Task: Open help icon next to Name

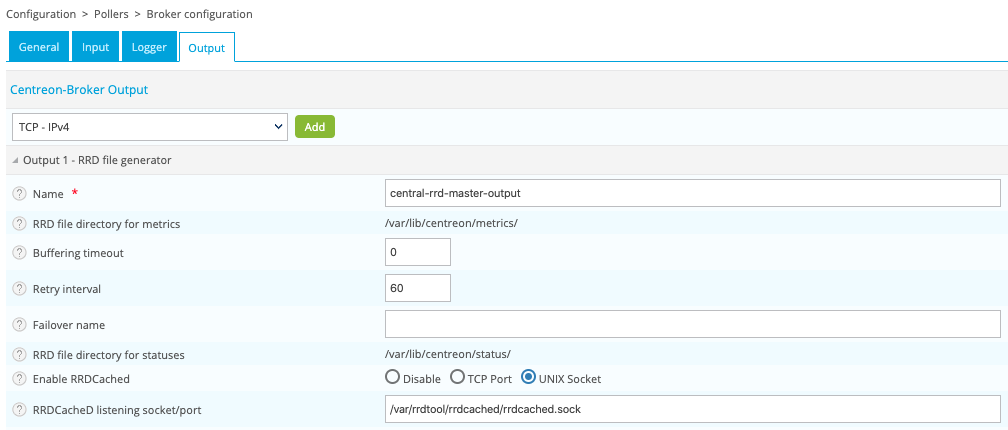Action: click(20, 193)
